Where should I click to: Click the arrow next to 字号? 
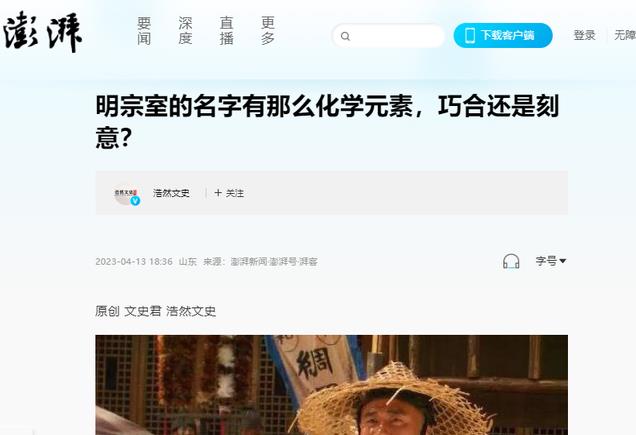point(563,261)
